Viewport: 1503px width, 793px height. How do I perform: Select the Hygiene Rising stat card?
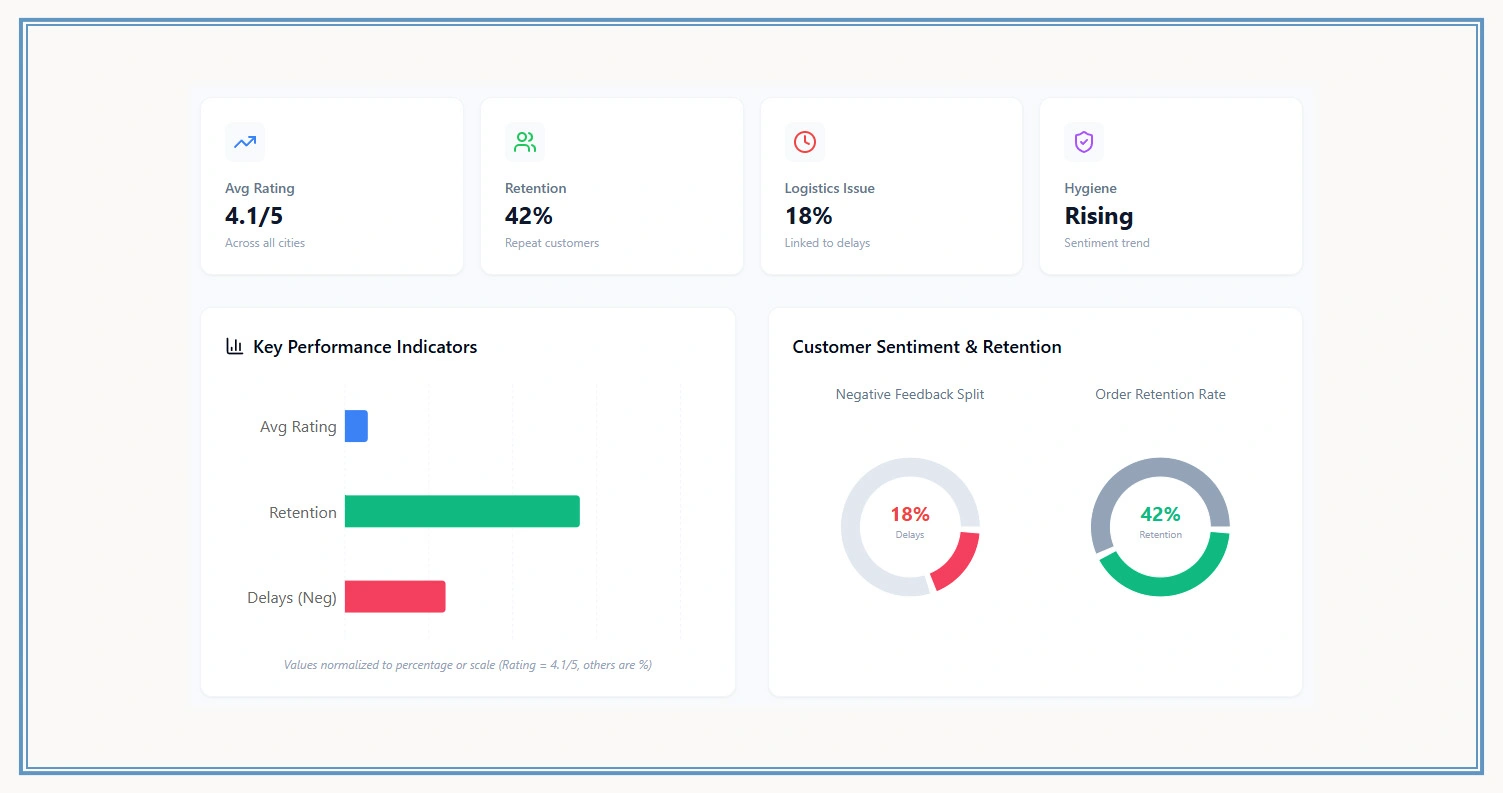[x=1170, y=186]
